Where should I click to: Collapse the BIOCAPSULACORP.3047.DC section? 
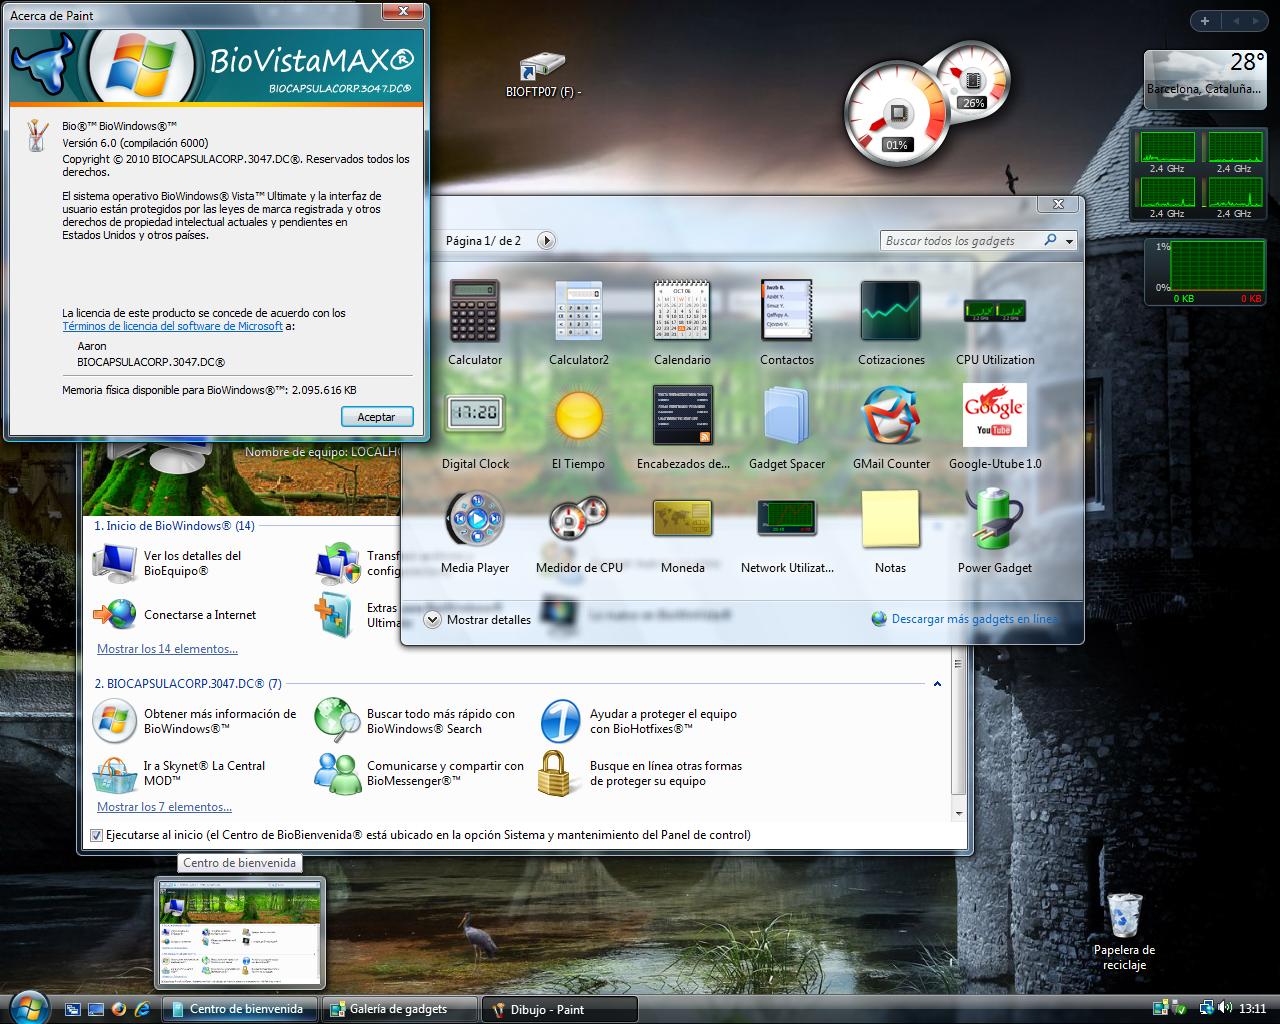(937, 684)
